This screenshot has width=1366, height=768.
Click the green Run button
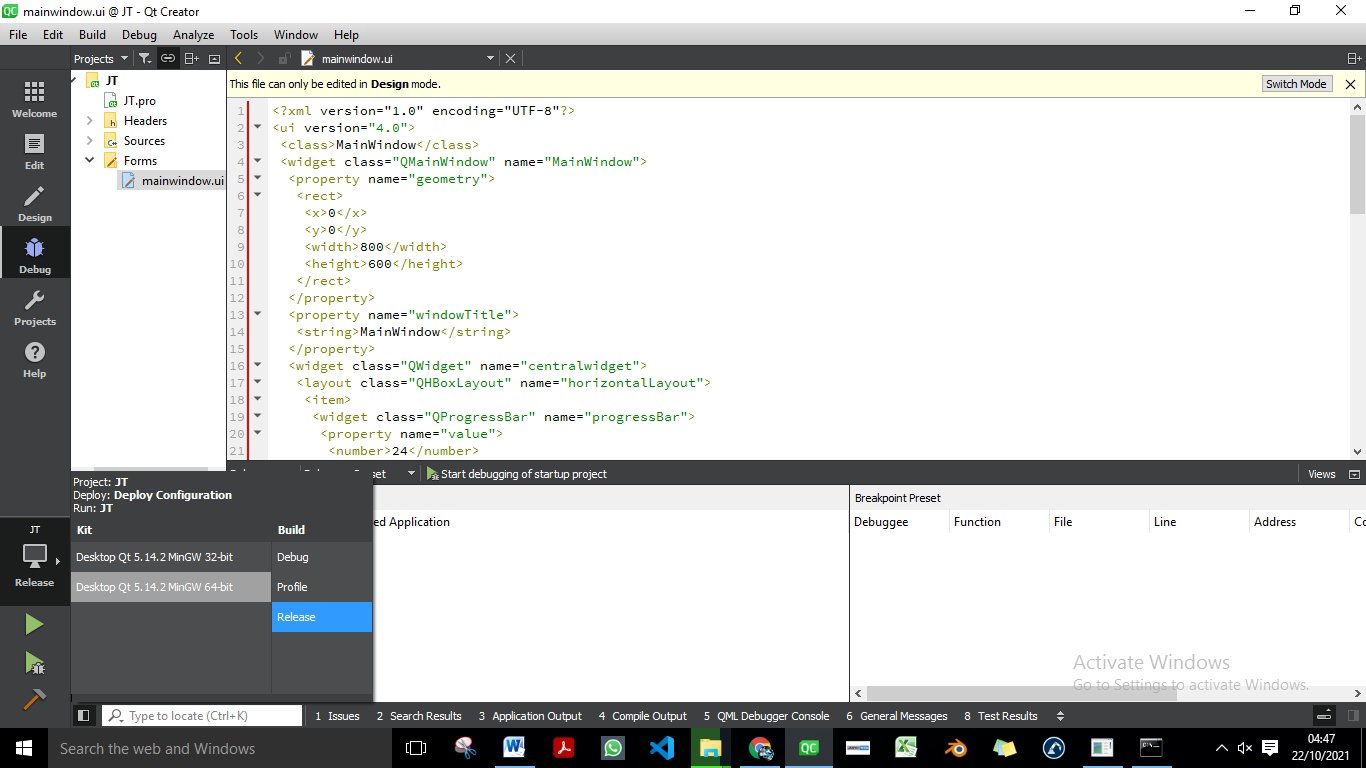pos(34,625)
